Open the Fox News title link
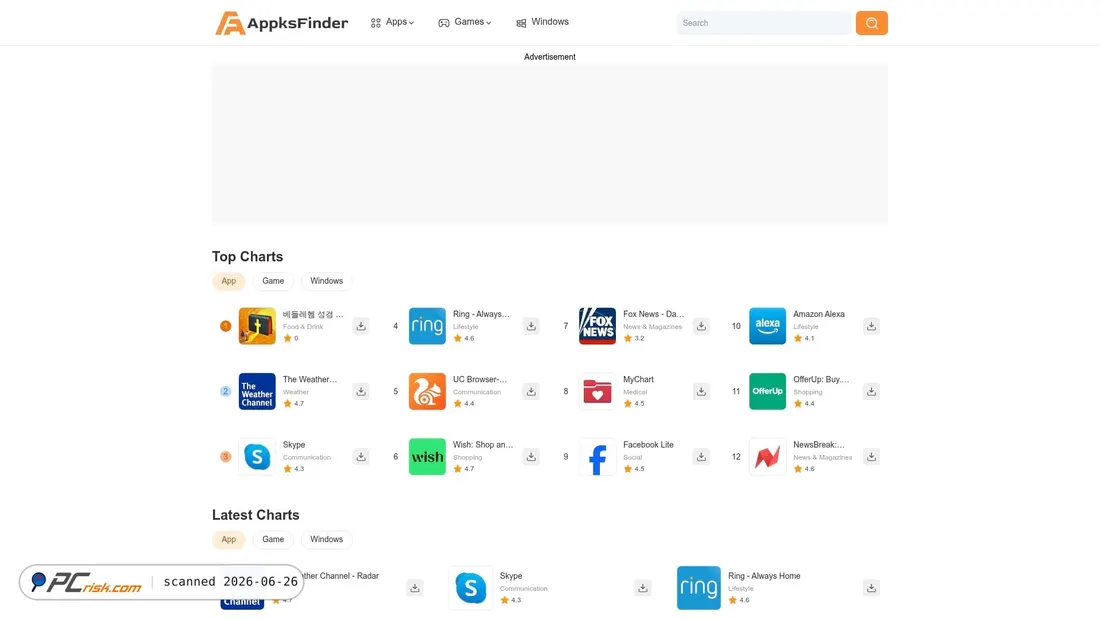This screenshot has width=1100, height=619. 653,314
